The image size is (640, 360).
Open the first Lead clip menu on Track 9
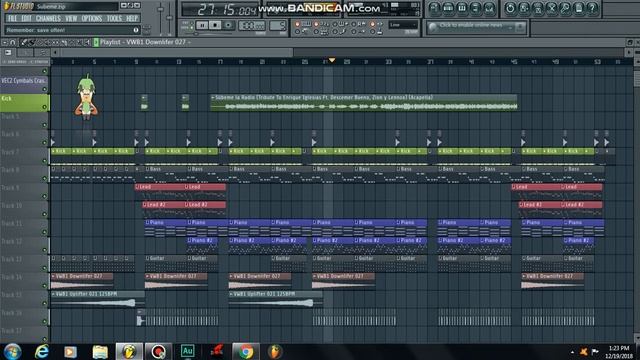point(138,187)
